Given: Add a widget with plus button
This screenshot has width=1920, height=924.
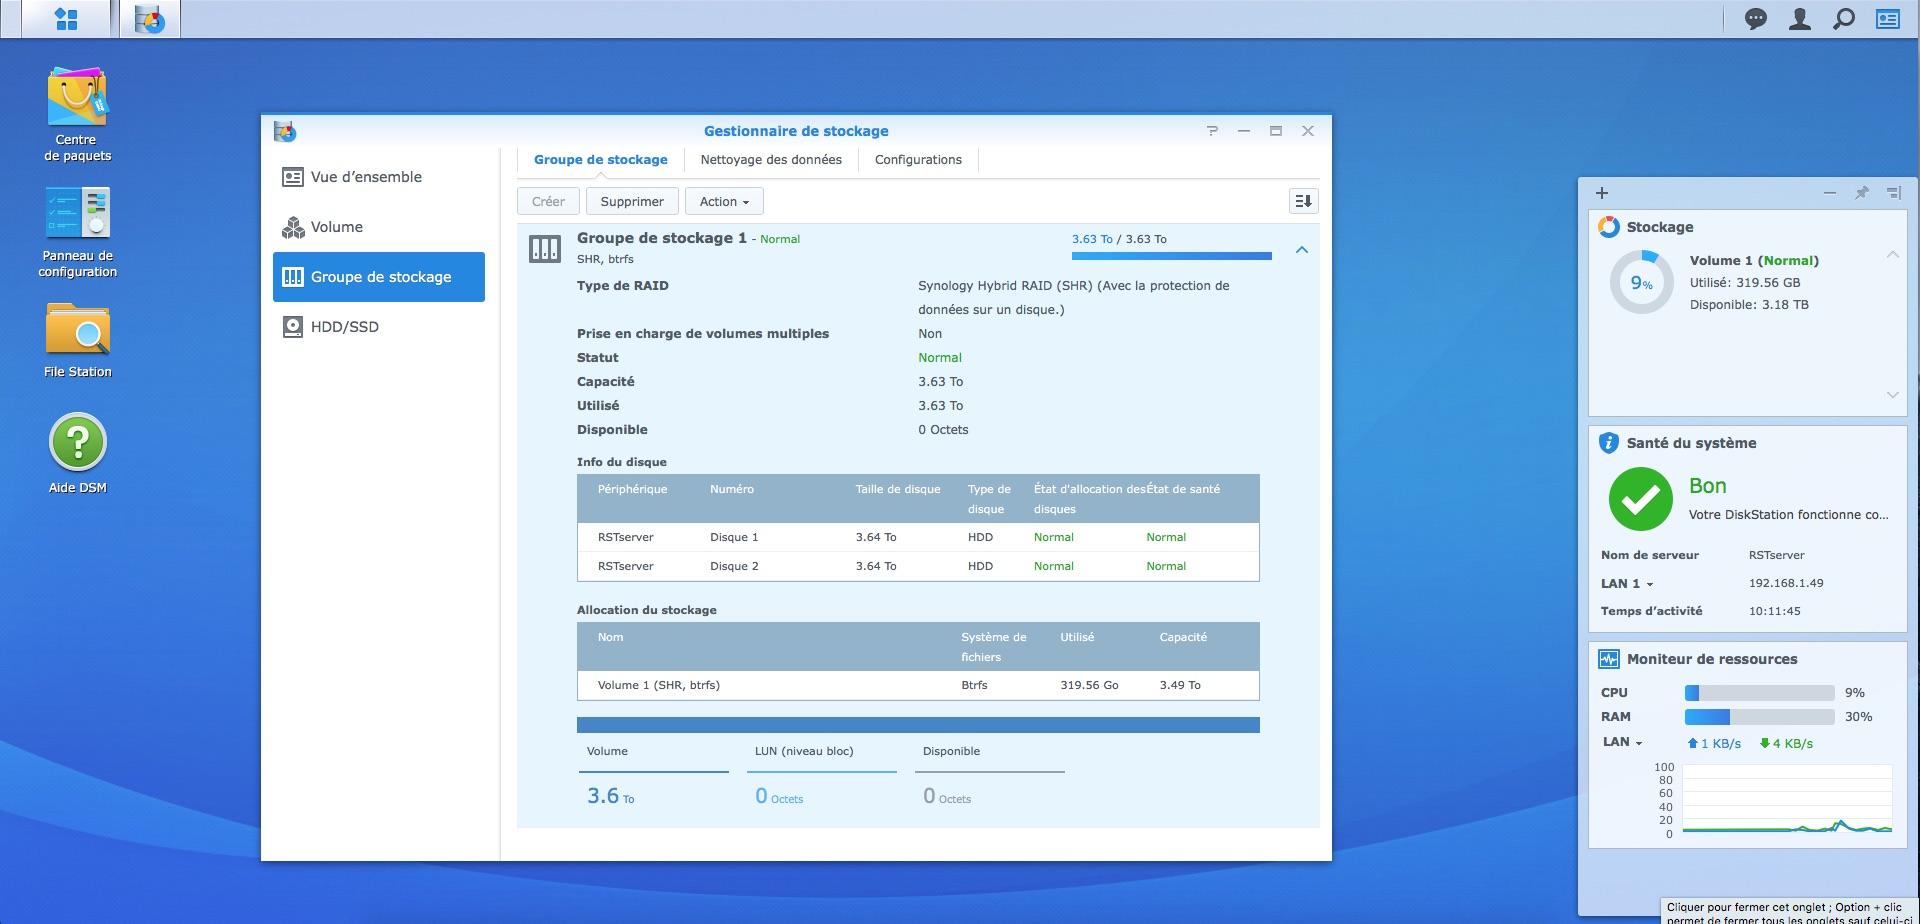Looking at the screenshot, I should [x=1602, y=193].
